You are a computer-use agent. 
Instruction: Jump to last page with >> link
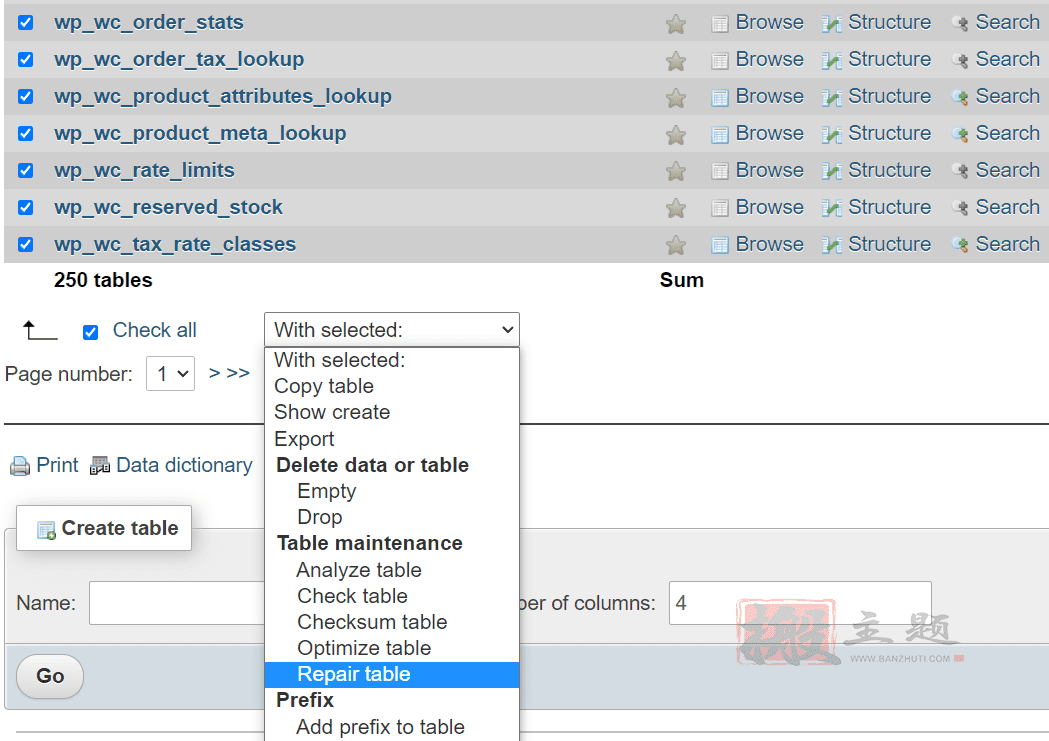pyautogui.click(x=238, y=373)
